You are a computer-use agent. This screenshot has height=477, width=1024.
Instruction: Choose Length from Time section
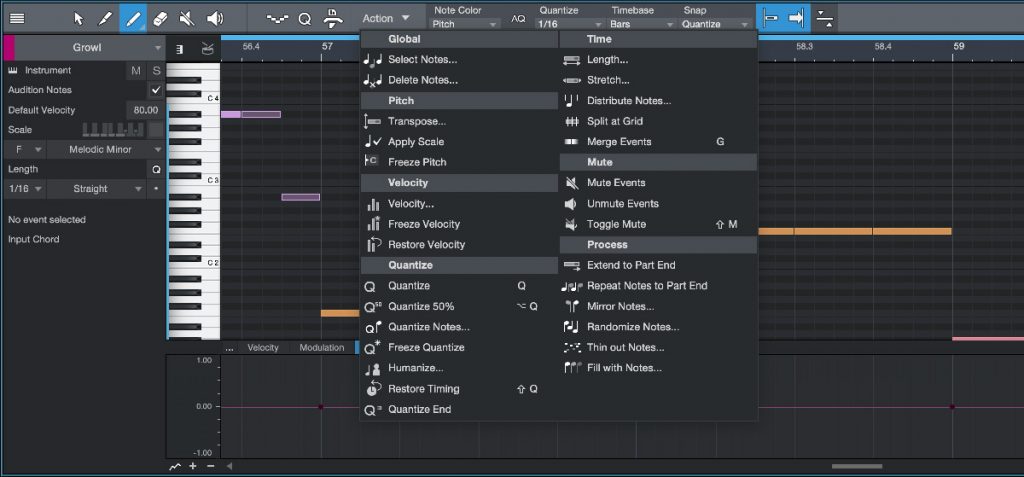[658, 59]
